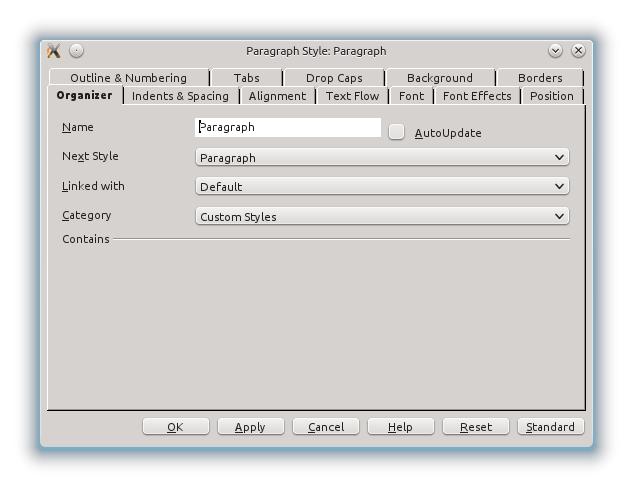Enable the AutoUpdate checkbox
The width and height of the screenshot is (633, 487).
(397, 132)
